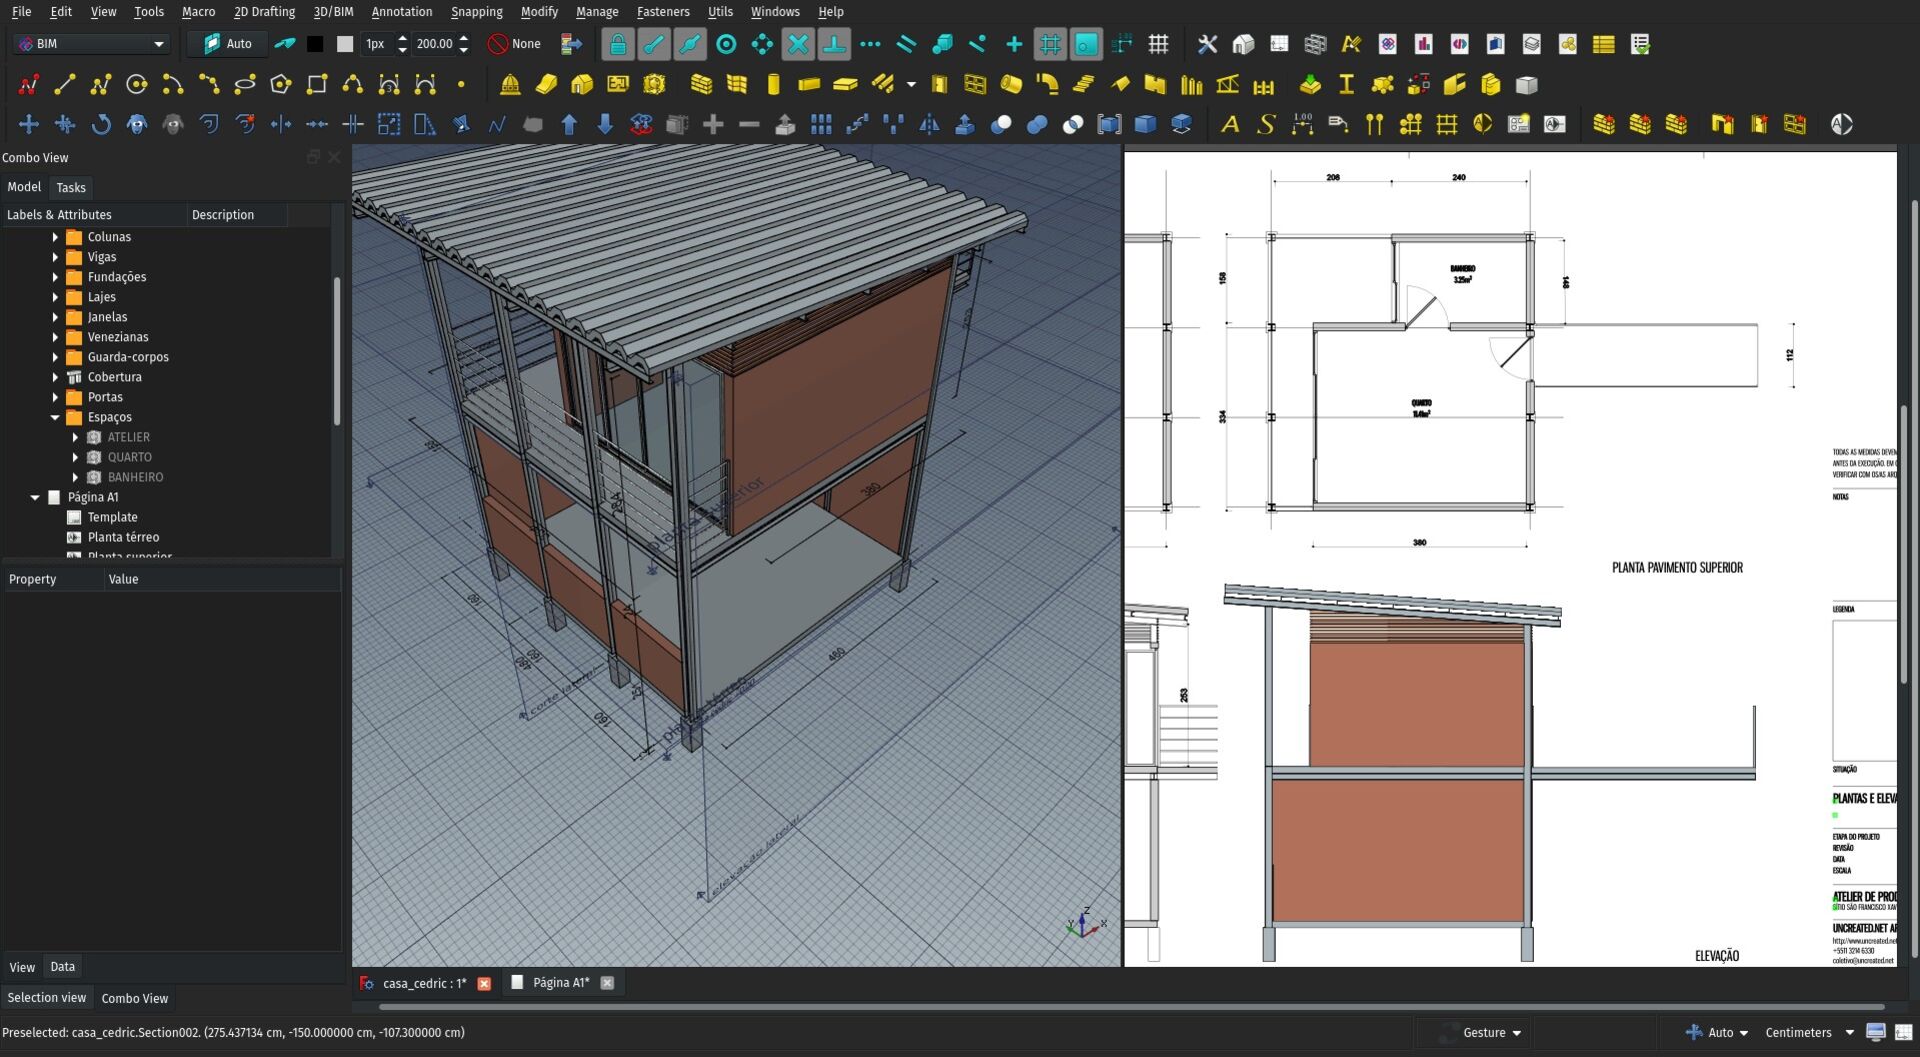Select the Column tool
This screenshot has height=1057, width=1920.
point(773,85)
